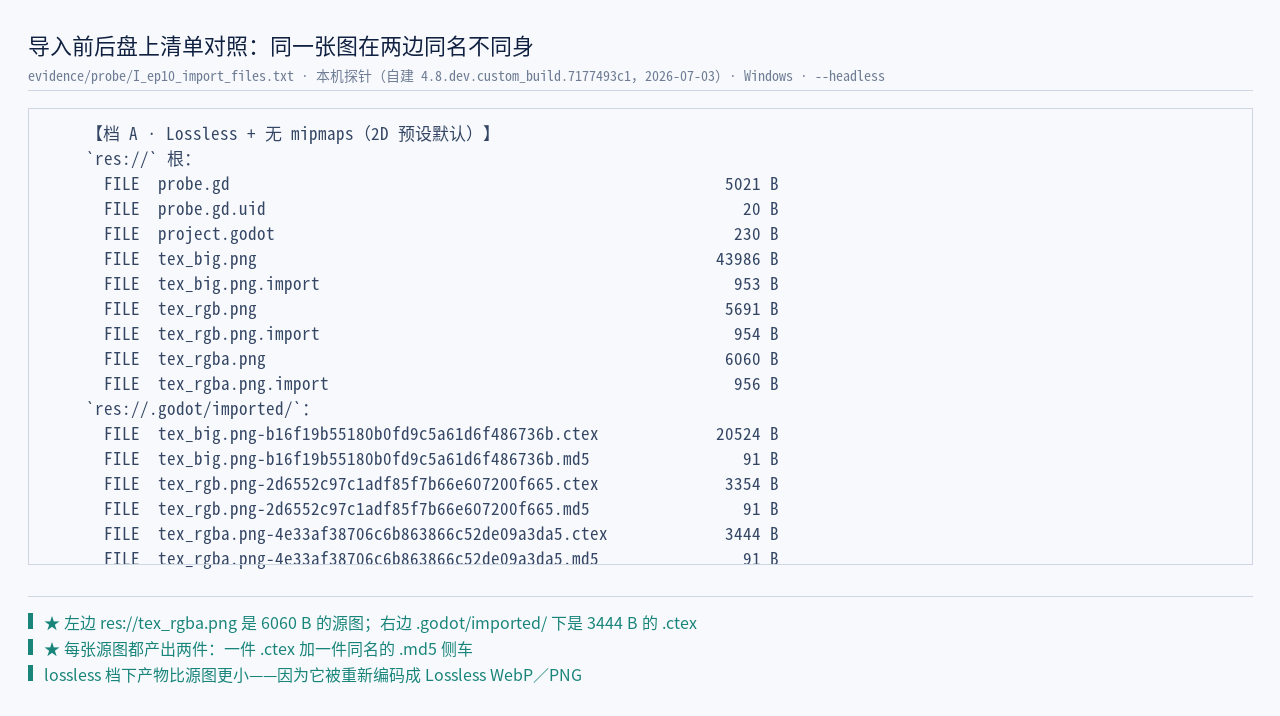Select the tex_rgba.png.import file row
The height and width of the screenshot is (716, 1280).
point(441,384)
